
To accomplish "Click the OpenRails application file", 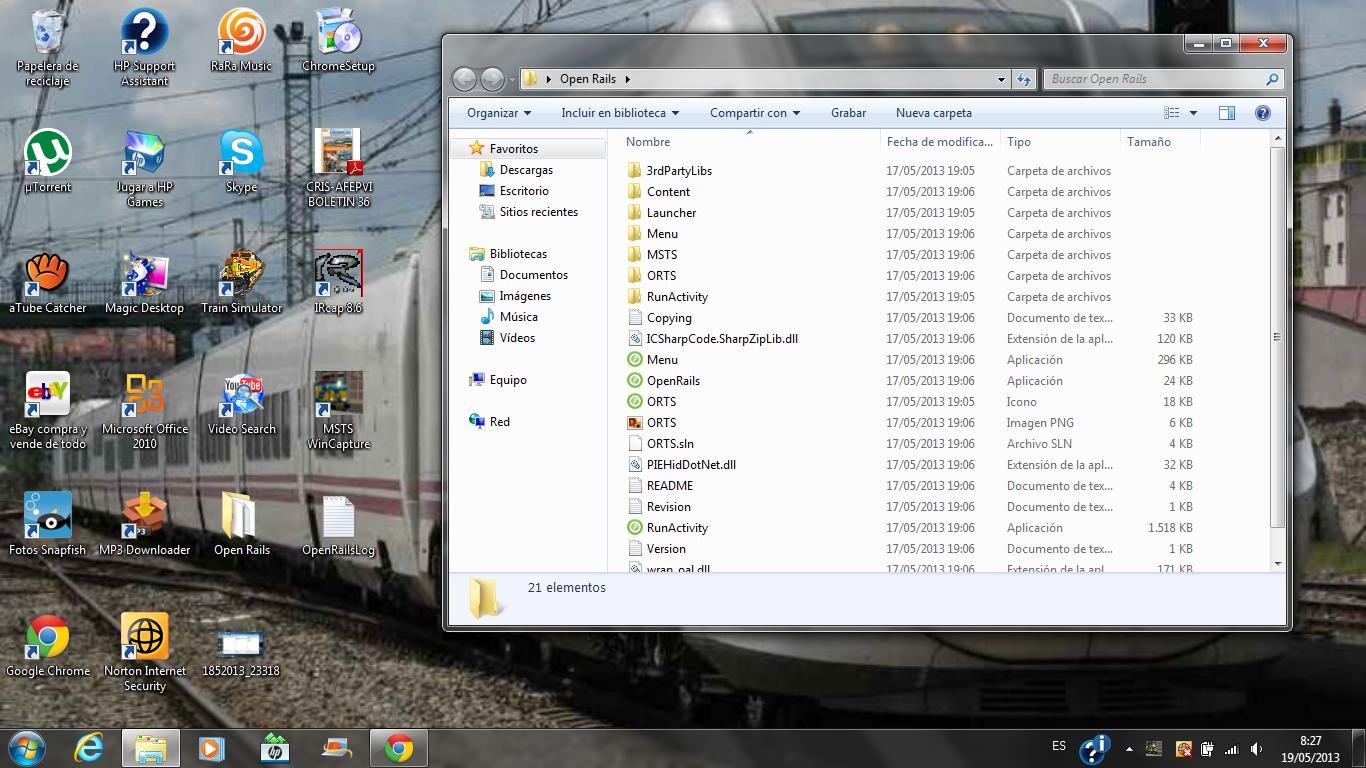I will click(x=673, y=381).
